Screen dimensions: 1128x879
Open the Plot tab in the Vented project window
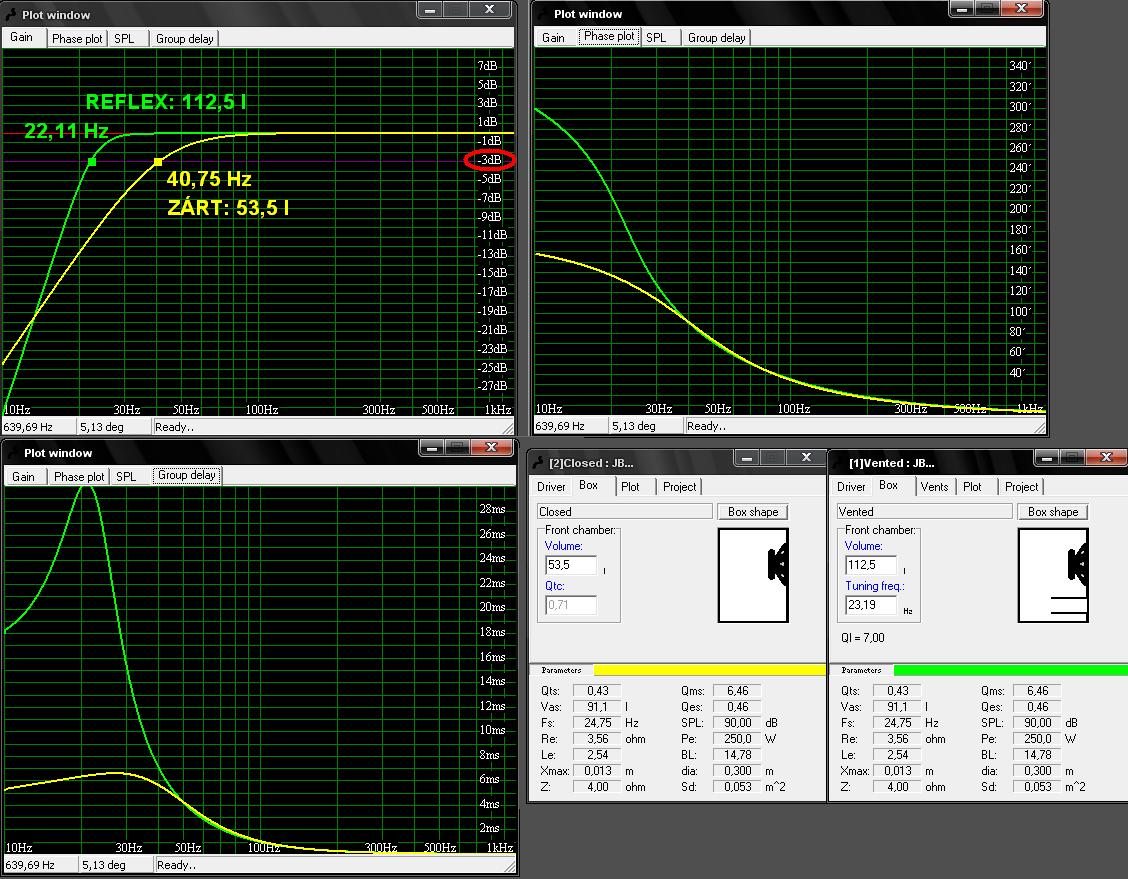972,487
